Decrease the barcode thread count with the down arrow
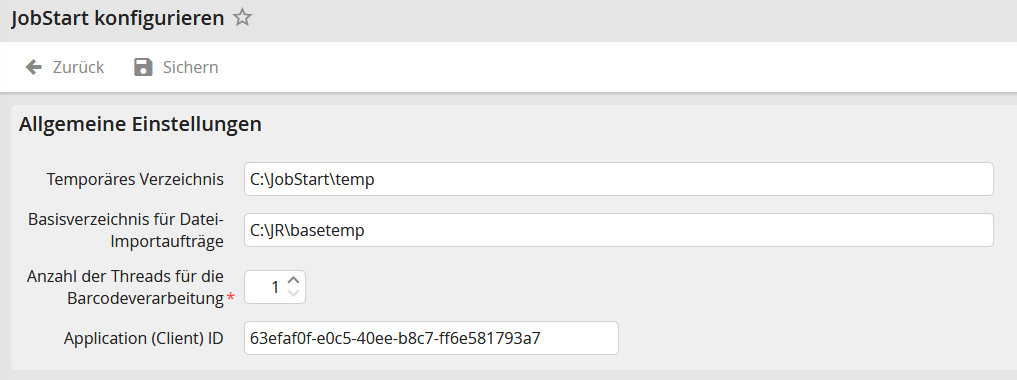 click(x=293, y=293)
